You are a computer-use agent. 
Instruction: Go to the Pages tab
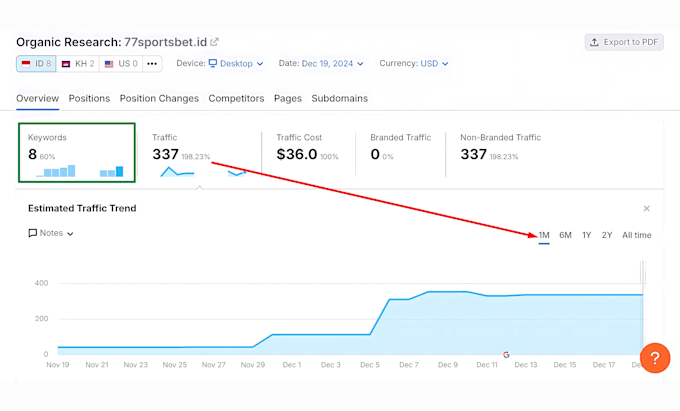tap(288, 98)
